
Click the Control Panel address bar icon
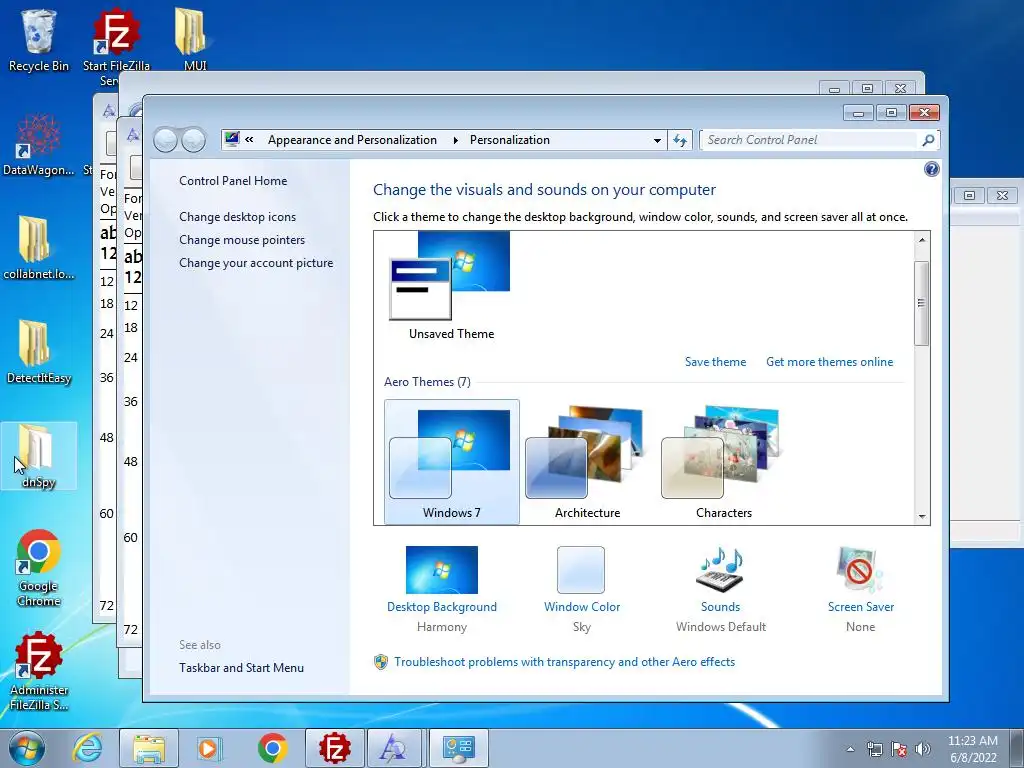tap(232, 139)
